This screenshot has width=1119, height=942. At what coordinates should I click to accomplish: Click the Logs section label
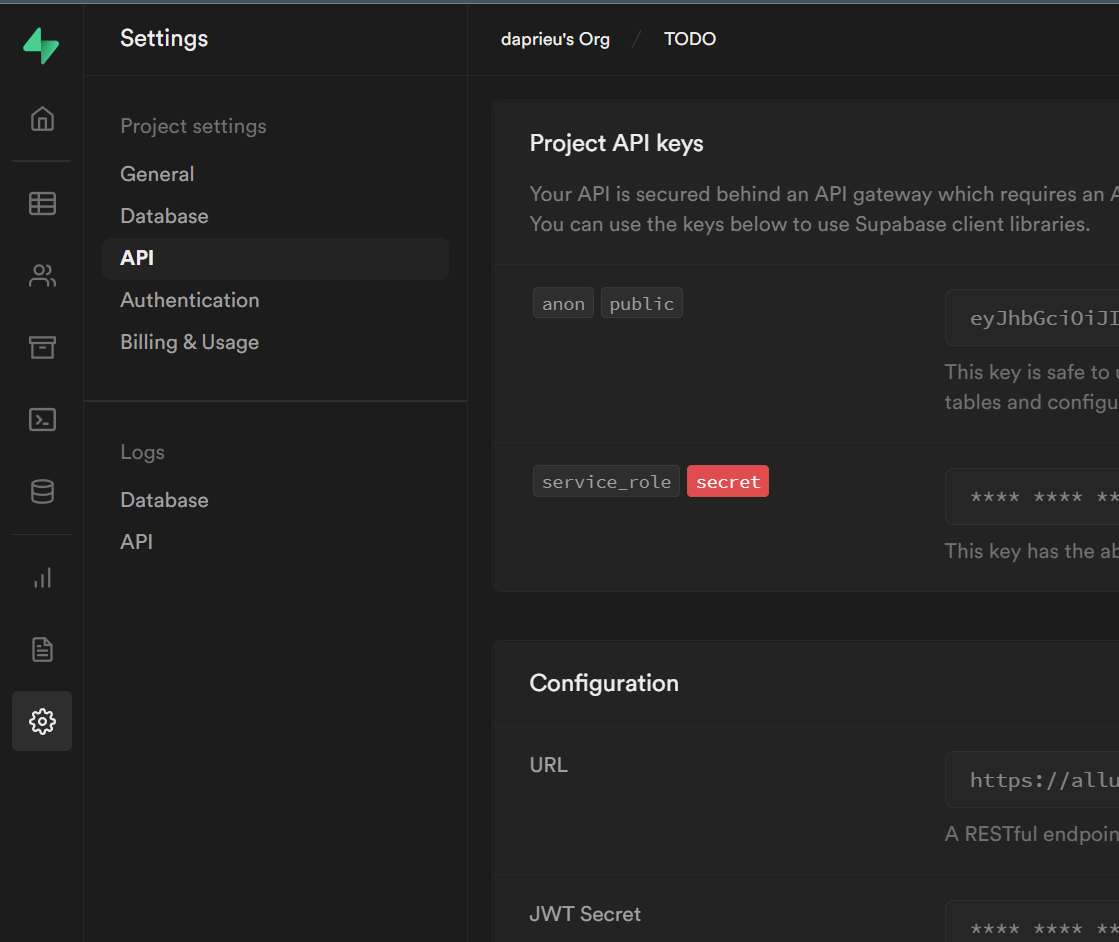143,452
